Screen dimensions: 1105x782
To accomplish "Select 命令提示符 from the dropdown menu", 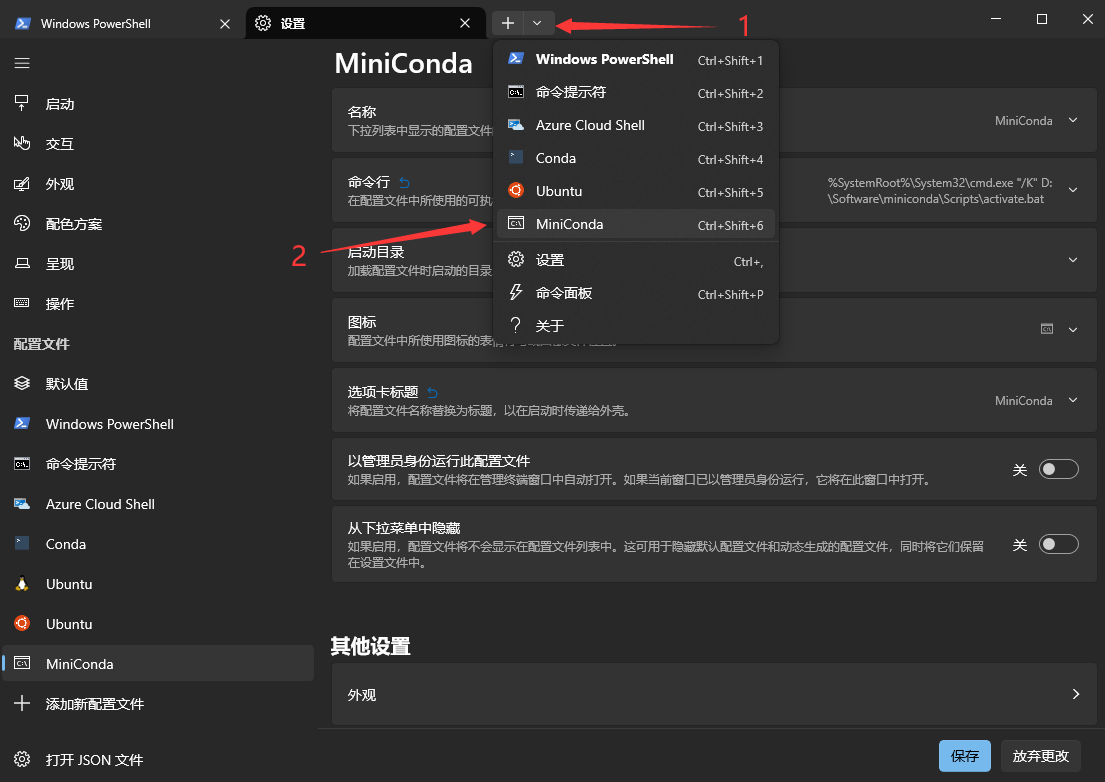I will click(636, 92).
